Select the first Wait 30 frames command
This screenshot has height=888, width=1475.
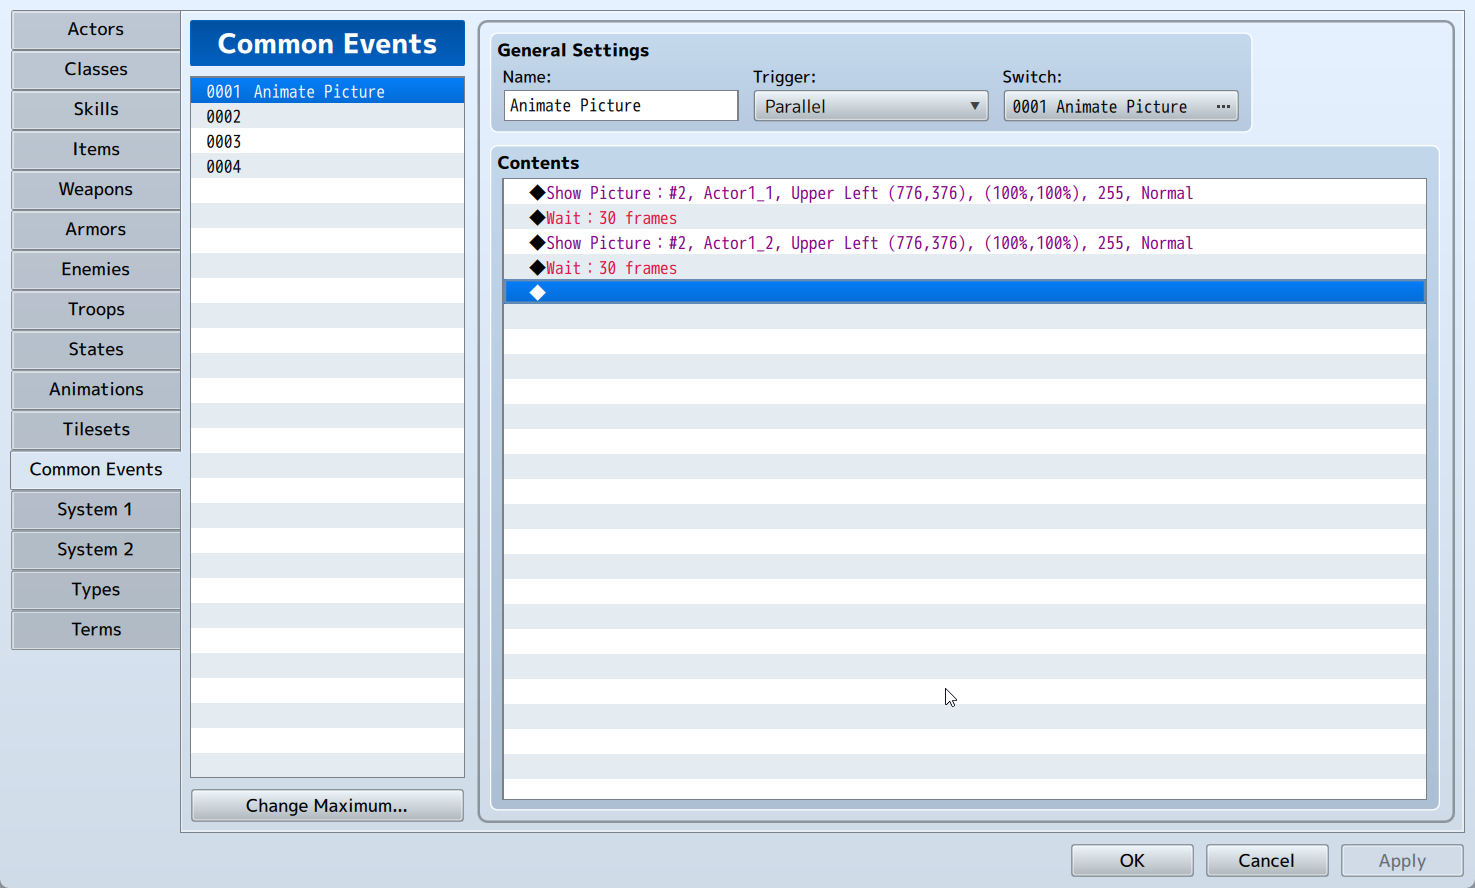[x=964, y=218]
